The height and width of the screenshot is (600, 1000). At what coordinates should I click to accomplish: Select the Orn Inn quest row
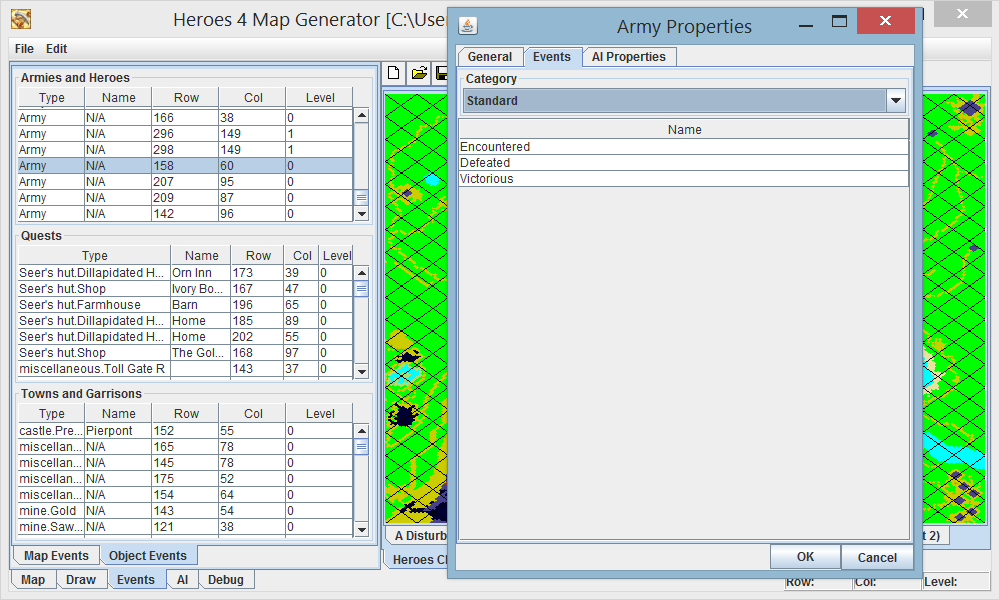coord(186,272)
